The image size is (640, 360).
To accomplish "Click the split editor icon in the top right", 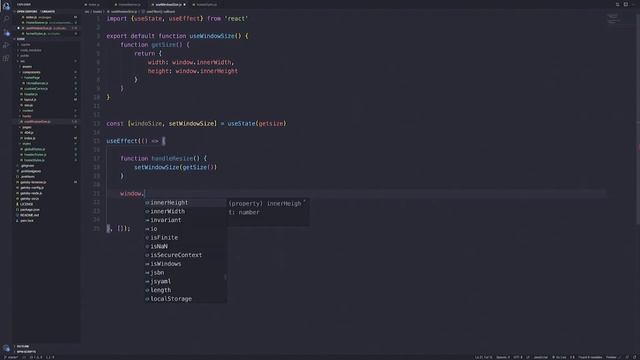I will [626, 4].
